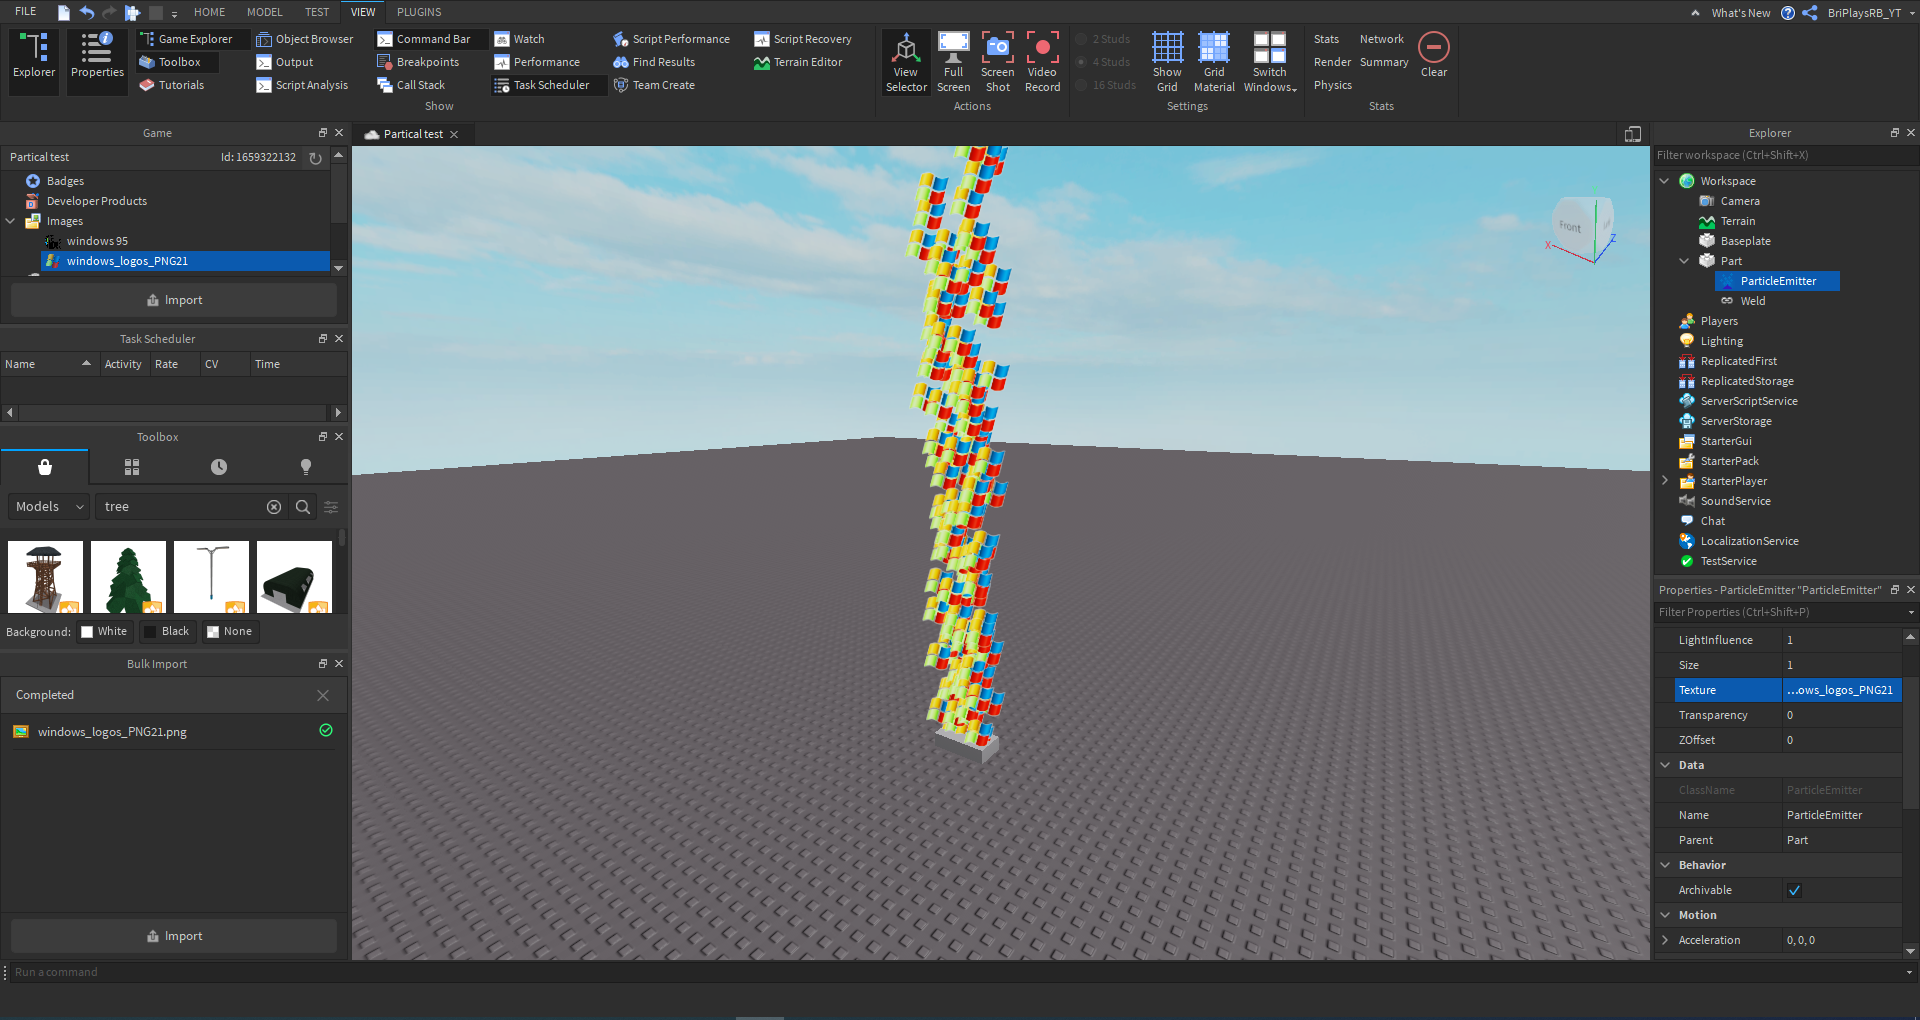Image resolution: width=1920 pixels, height=1020 pixels.
Task: Enter Full Screen mode
Action: tap(953, 62)
